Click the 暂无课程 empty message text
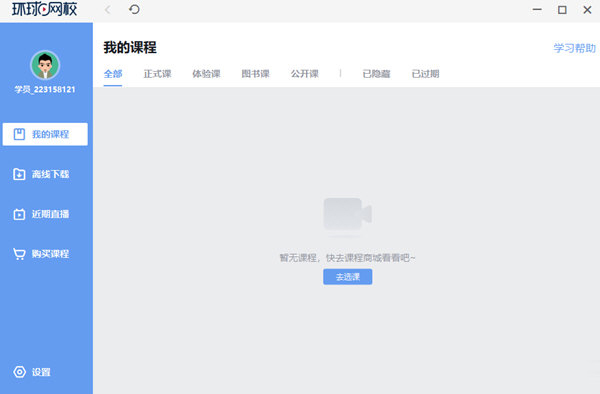Image resolution: width=600 pixels, height=394 pixels. pyautogui.click(x=347, y=258)
